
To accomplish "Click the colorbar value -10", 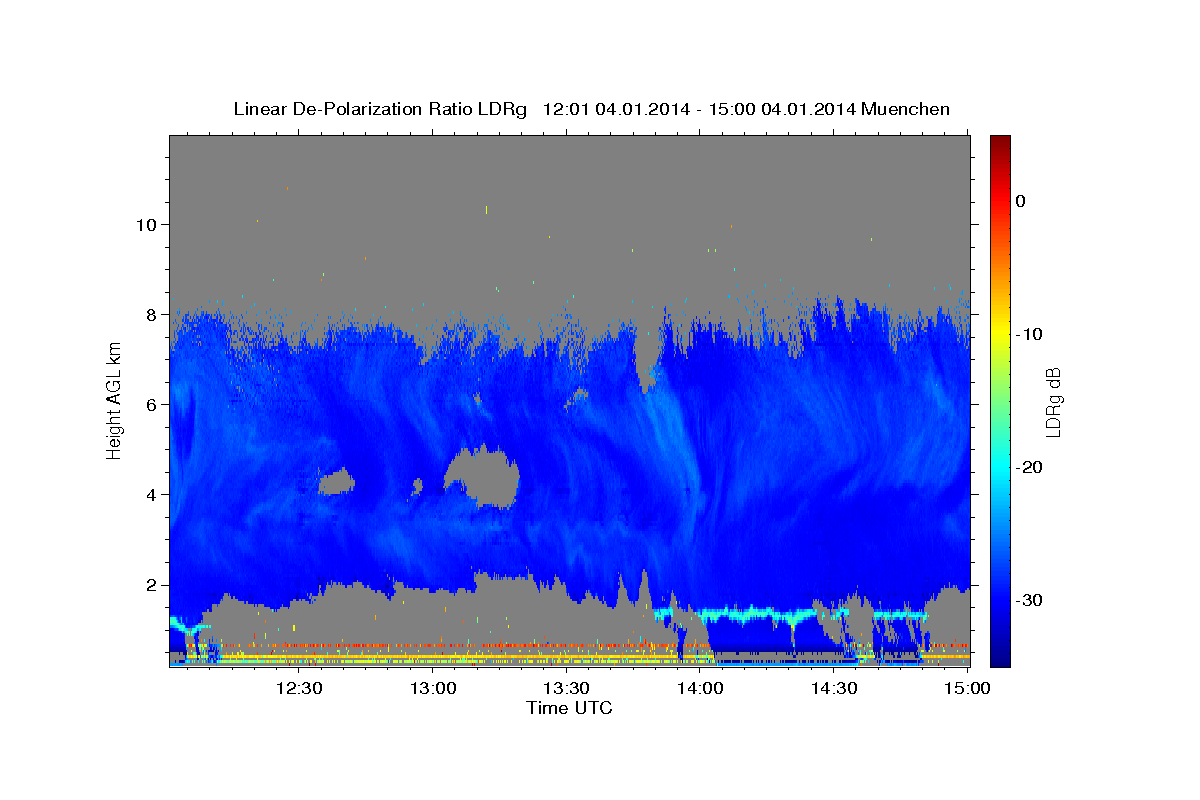I will (x=1029, y=334).
